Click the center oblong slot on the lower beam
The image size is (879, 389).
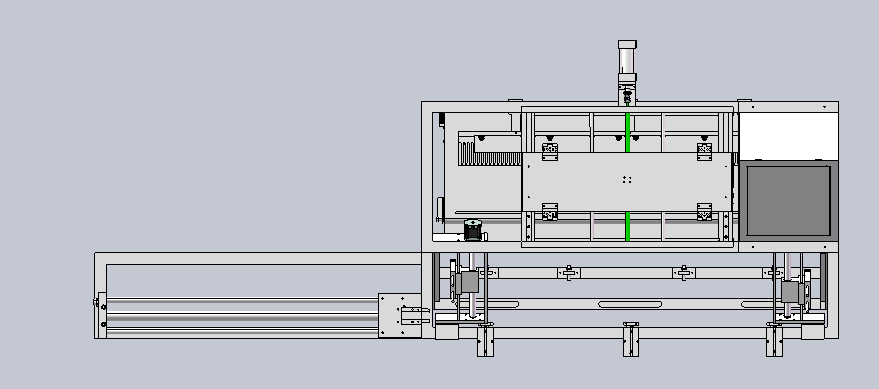(630, 304)
